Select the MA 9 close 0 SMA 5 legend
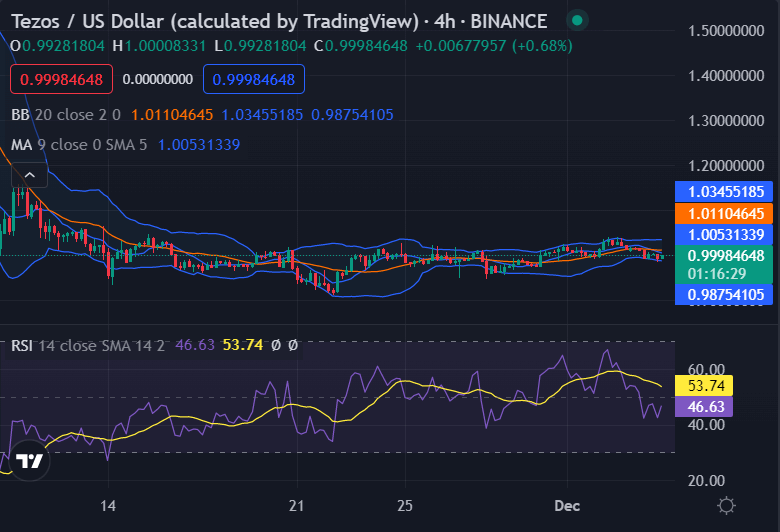This screenshot has height=532, width=780. point(79,145)
